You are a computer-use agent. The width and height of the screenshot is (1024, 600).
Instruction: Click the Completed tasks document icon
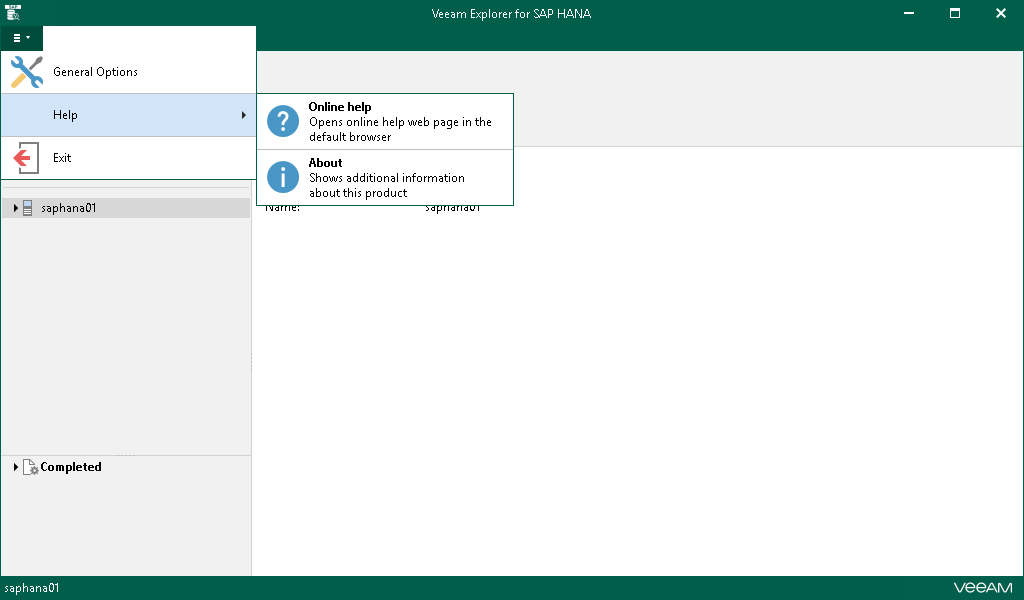pyautogui.click(x=31, y=467)
